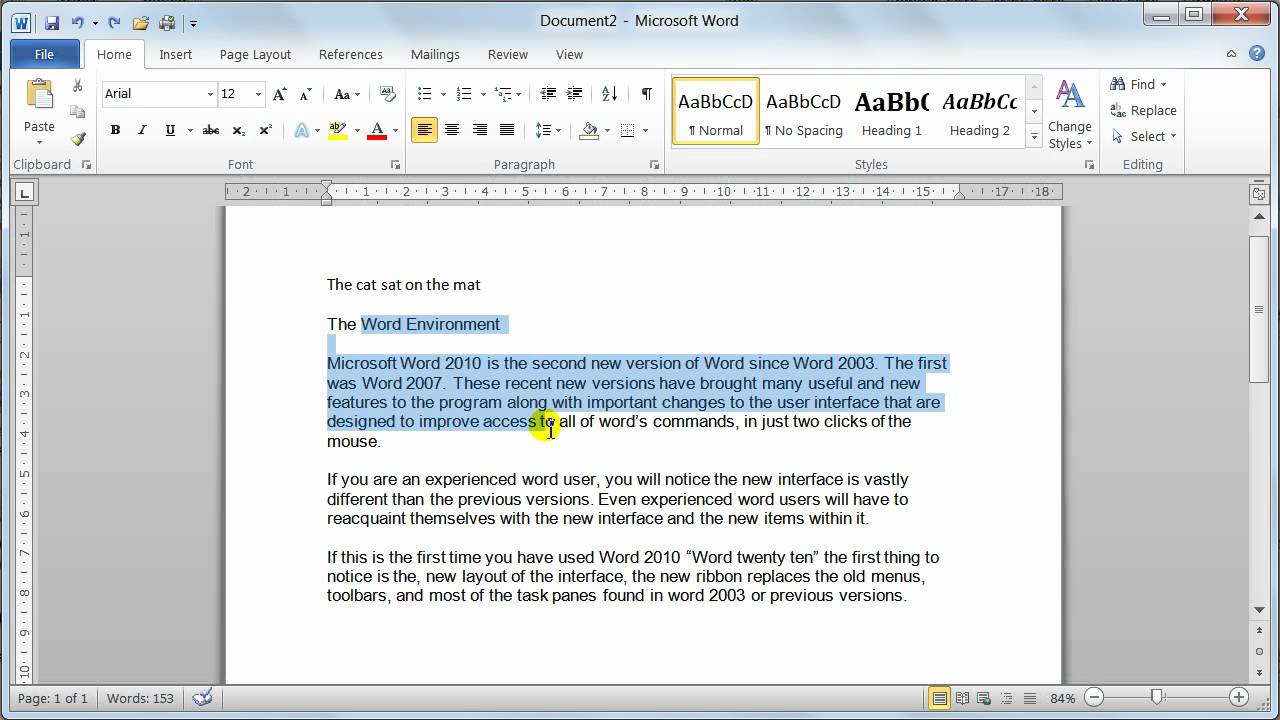1280x720 pixels.
Task: Apply the Heading 2 style
Action: pyautogui.click(x=979, y=112)
